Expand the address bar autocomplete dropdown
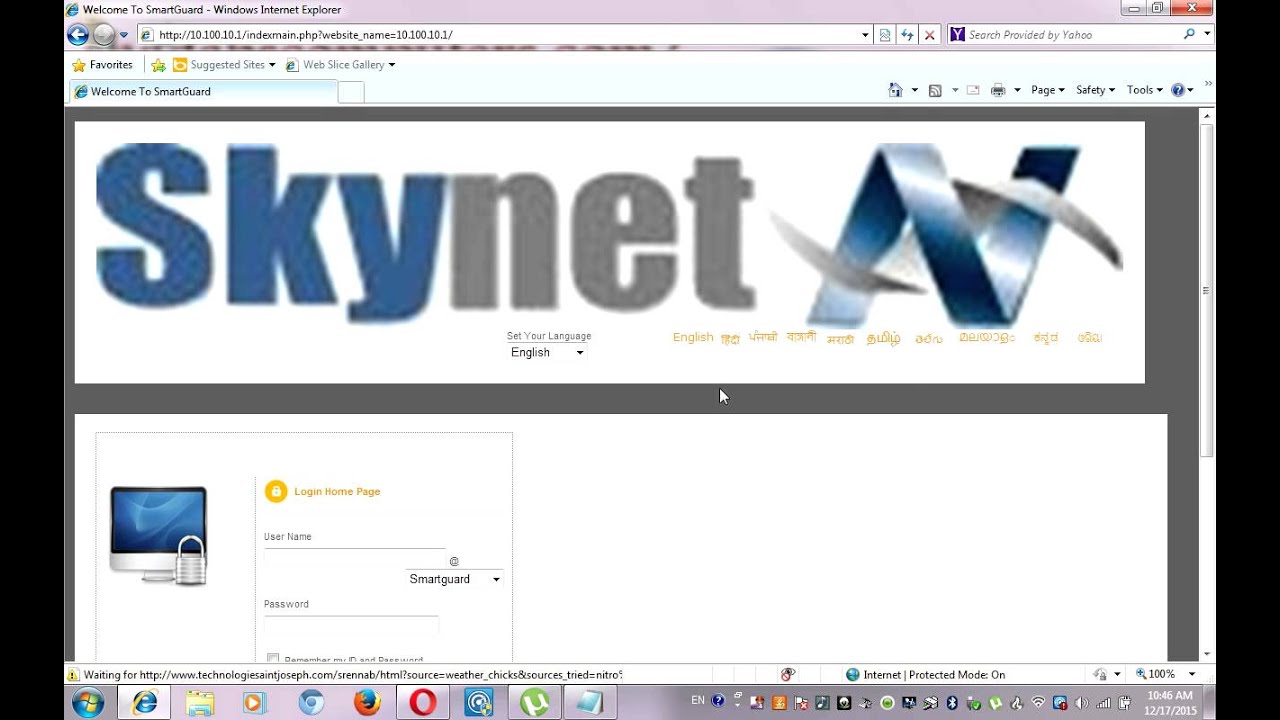The height and width of the screenshot is (720, 1280). (x=865, y=35)
